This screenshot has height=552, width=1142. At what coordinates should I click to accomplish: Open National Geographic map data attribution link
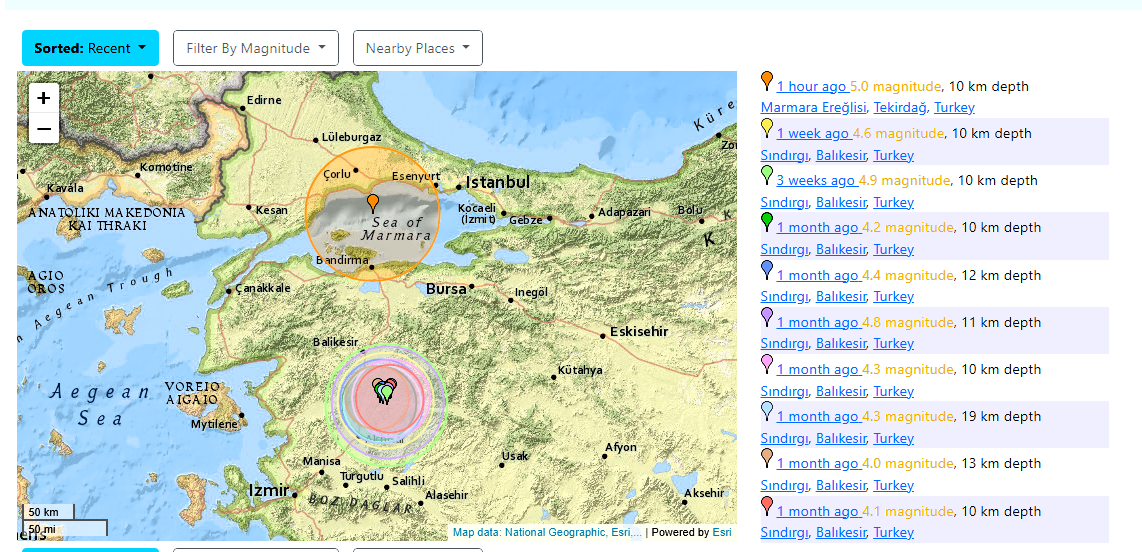(x=547, y=533)
